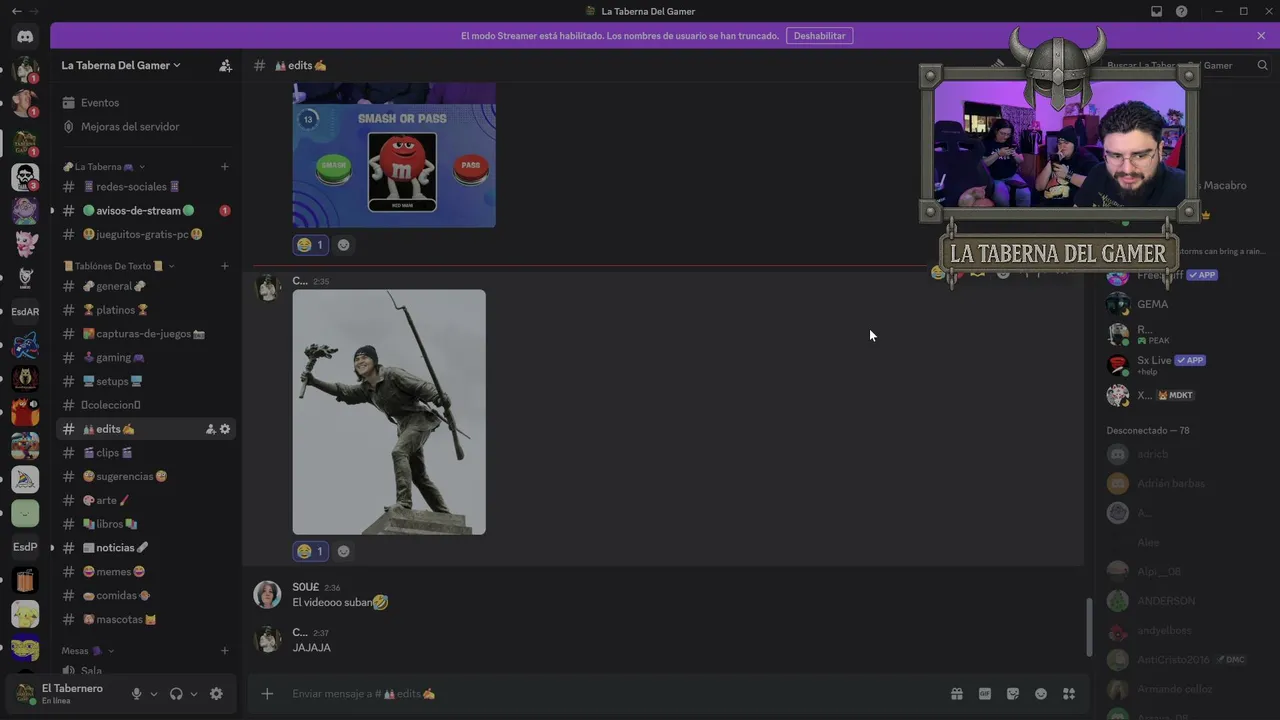Open the setups channel
The width and height of the screenshot is (1280, 720).
[x=146, y=381]
